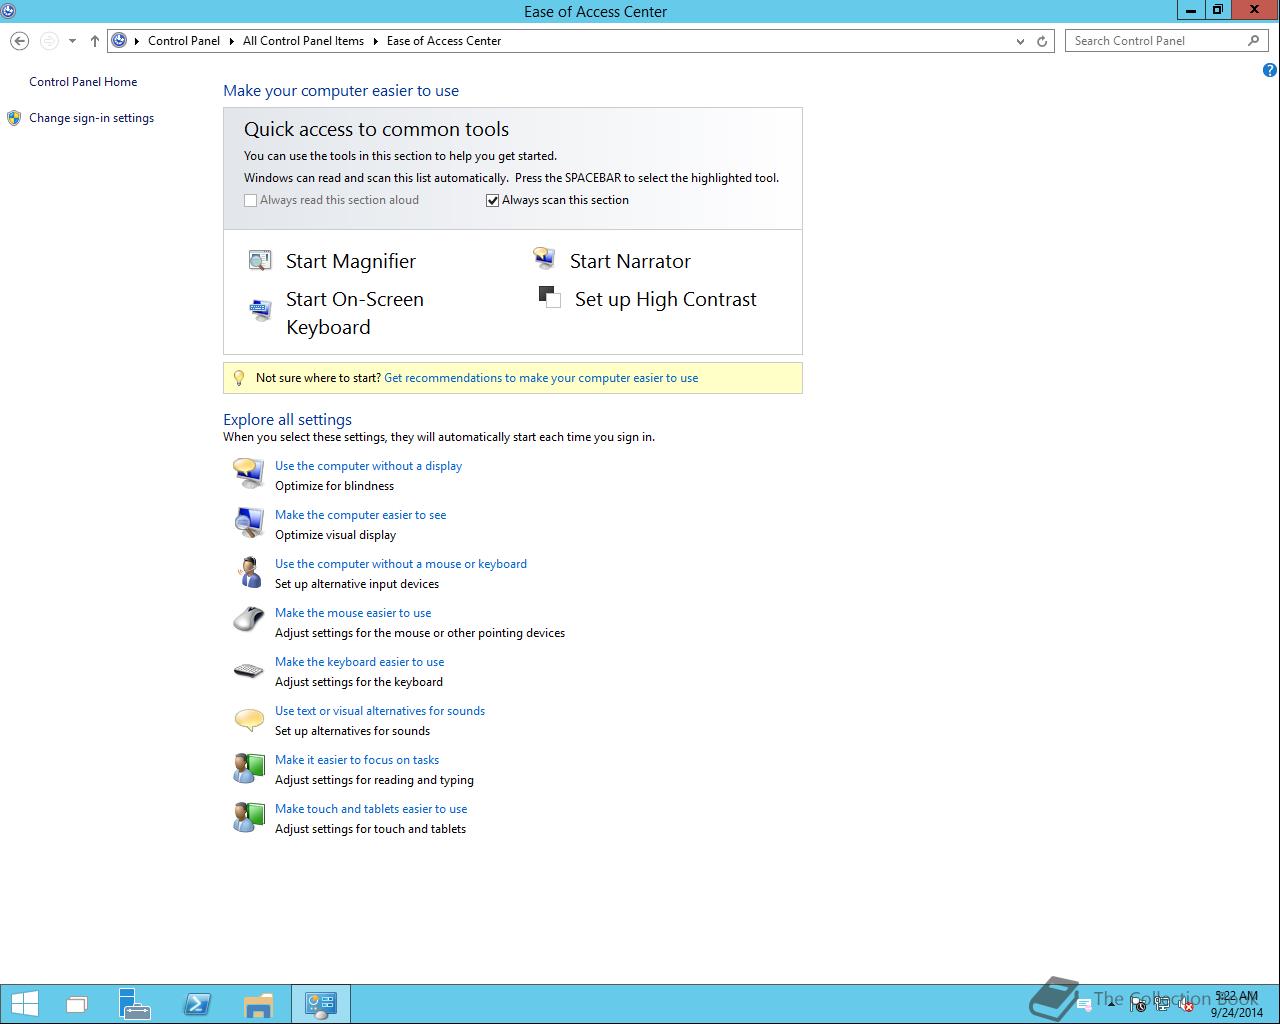Open 'Make the keyboard easier to use' link
This screenshot has height=1024, width=1280.
click(359, 662)
